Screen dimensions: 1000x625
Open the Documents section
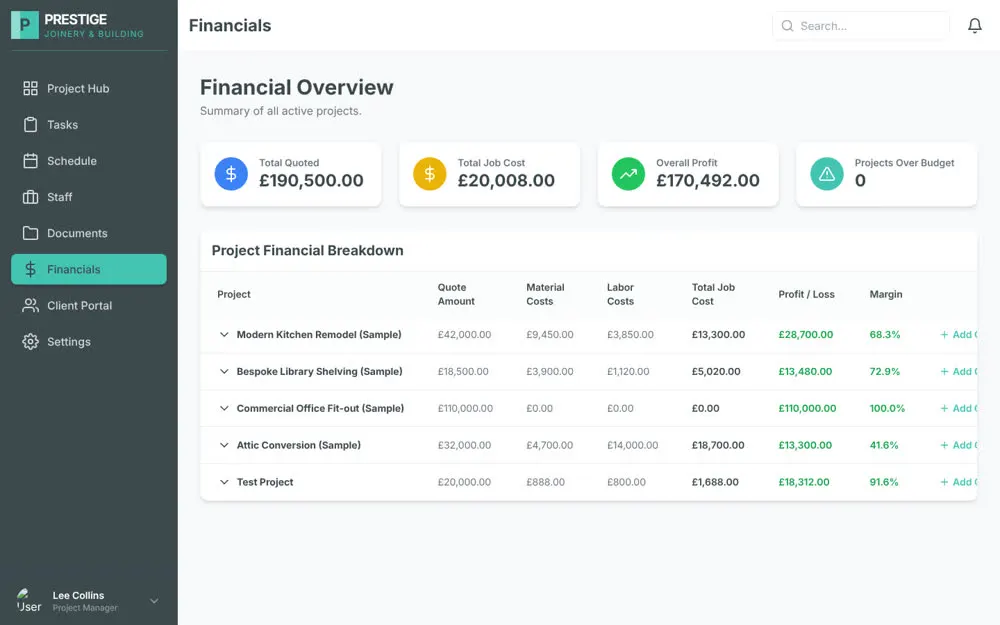coord(89,233)
